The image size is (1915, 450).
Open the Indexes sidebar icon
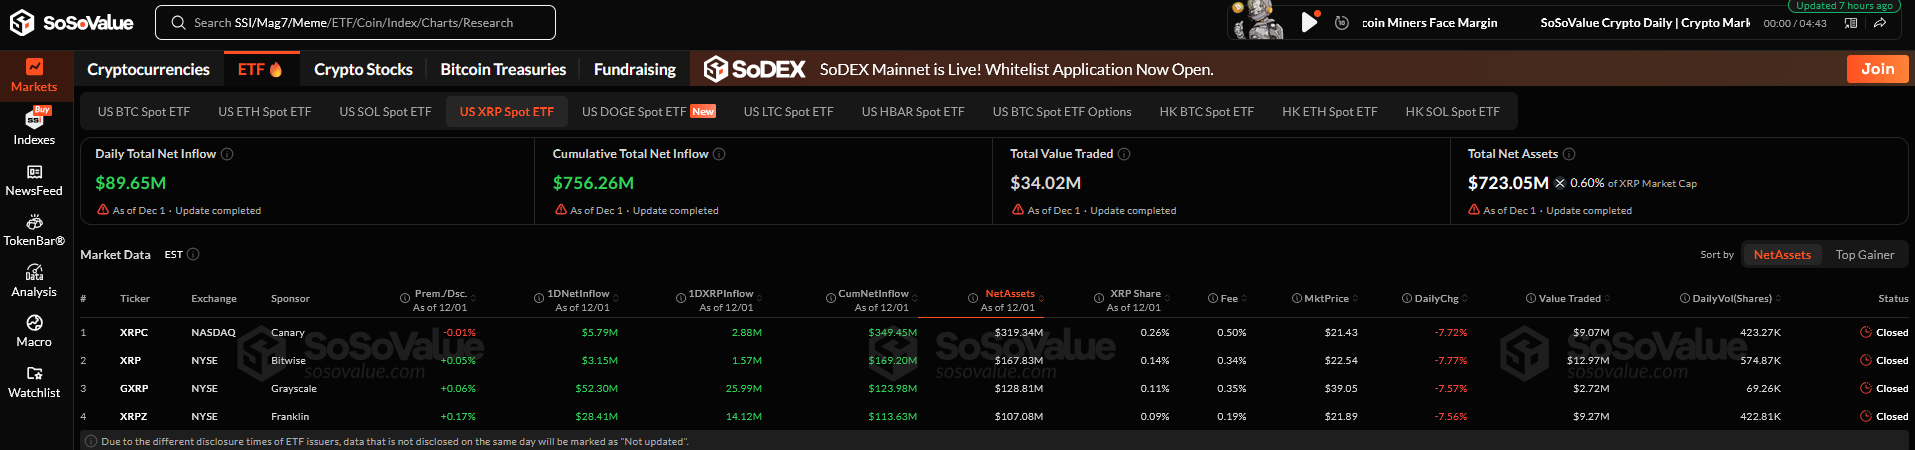click(34, 119)
